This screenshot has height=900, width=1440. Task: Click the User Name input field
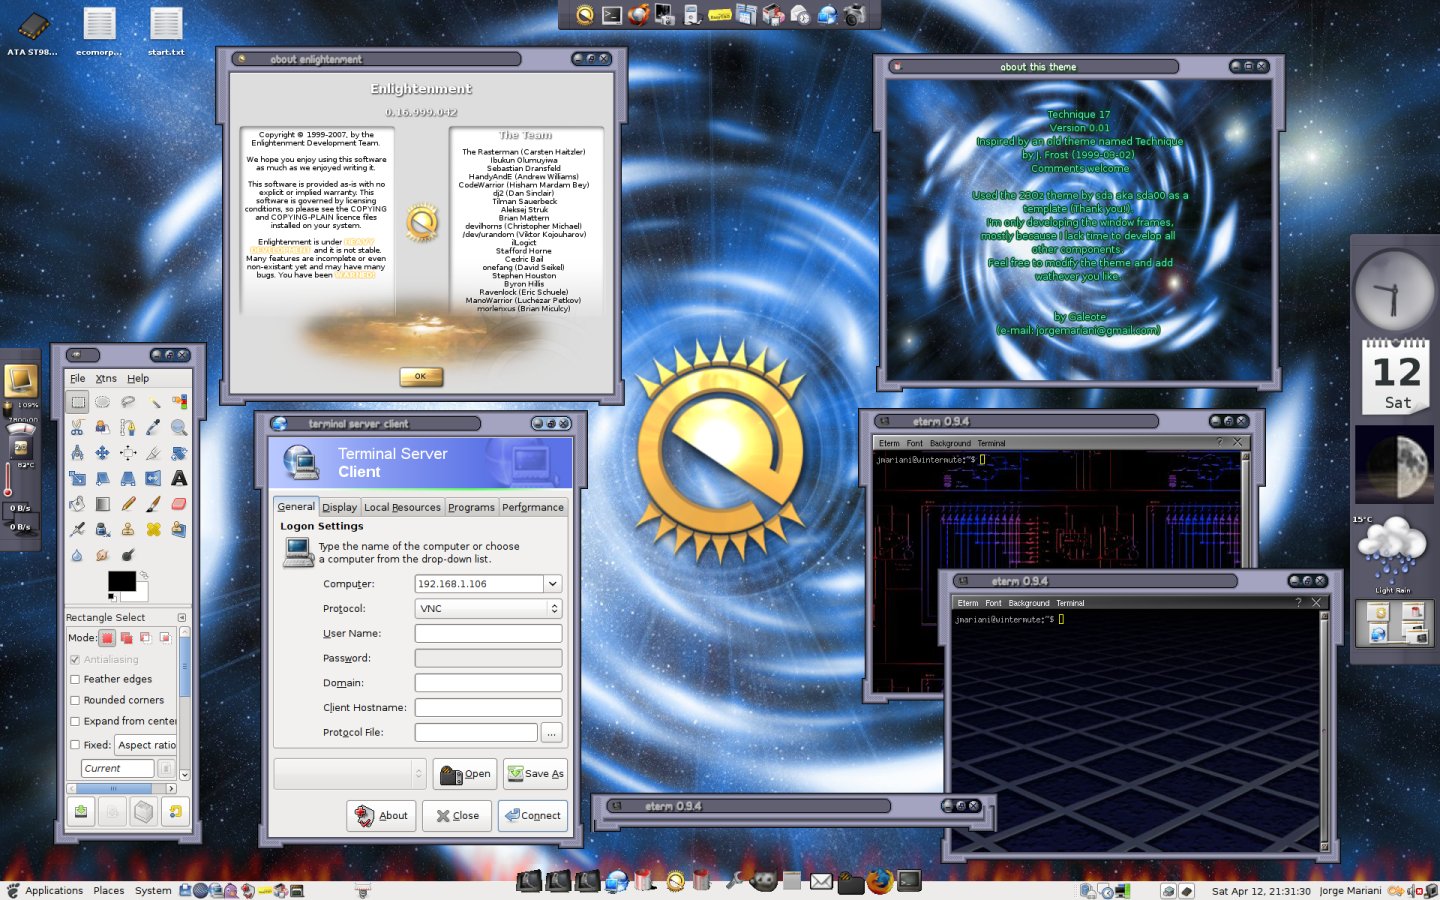pyautogui.click(x=488, y=633)
